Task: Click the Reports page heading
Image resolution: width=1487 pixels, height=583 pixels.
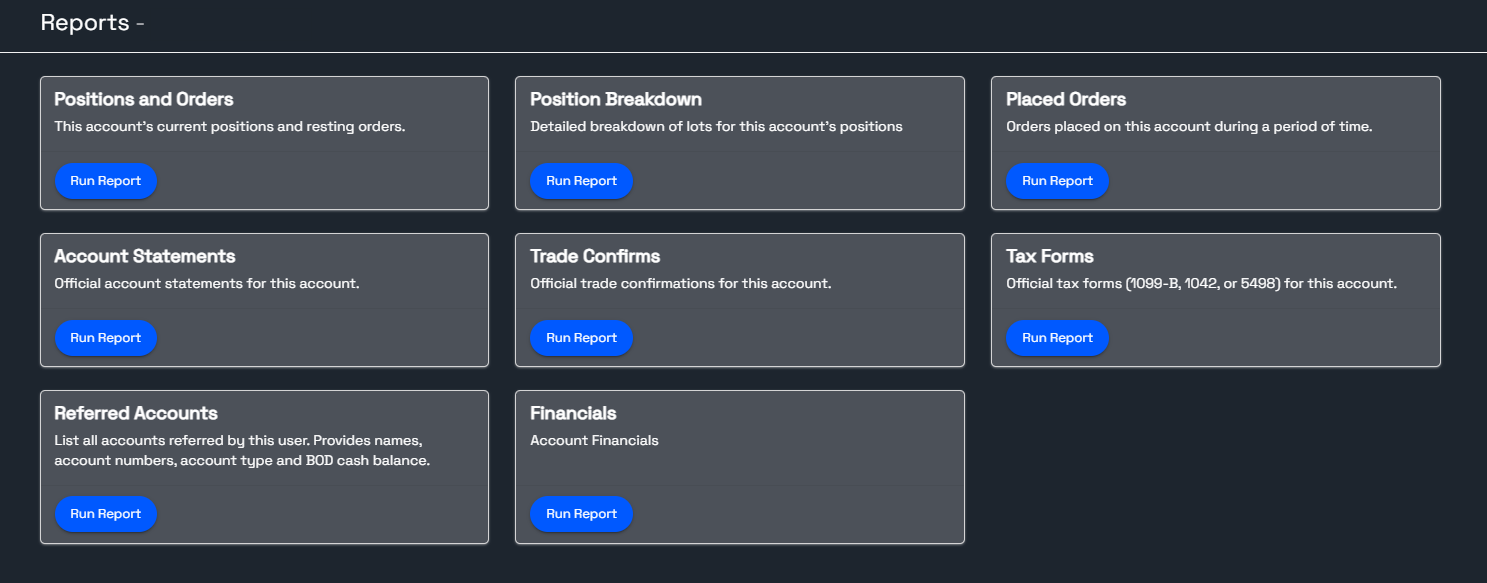Action: pos(85,22)
